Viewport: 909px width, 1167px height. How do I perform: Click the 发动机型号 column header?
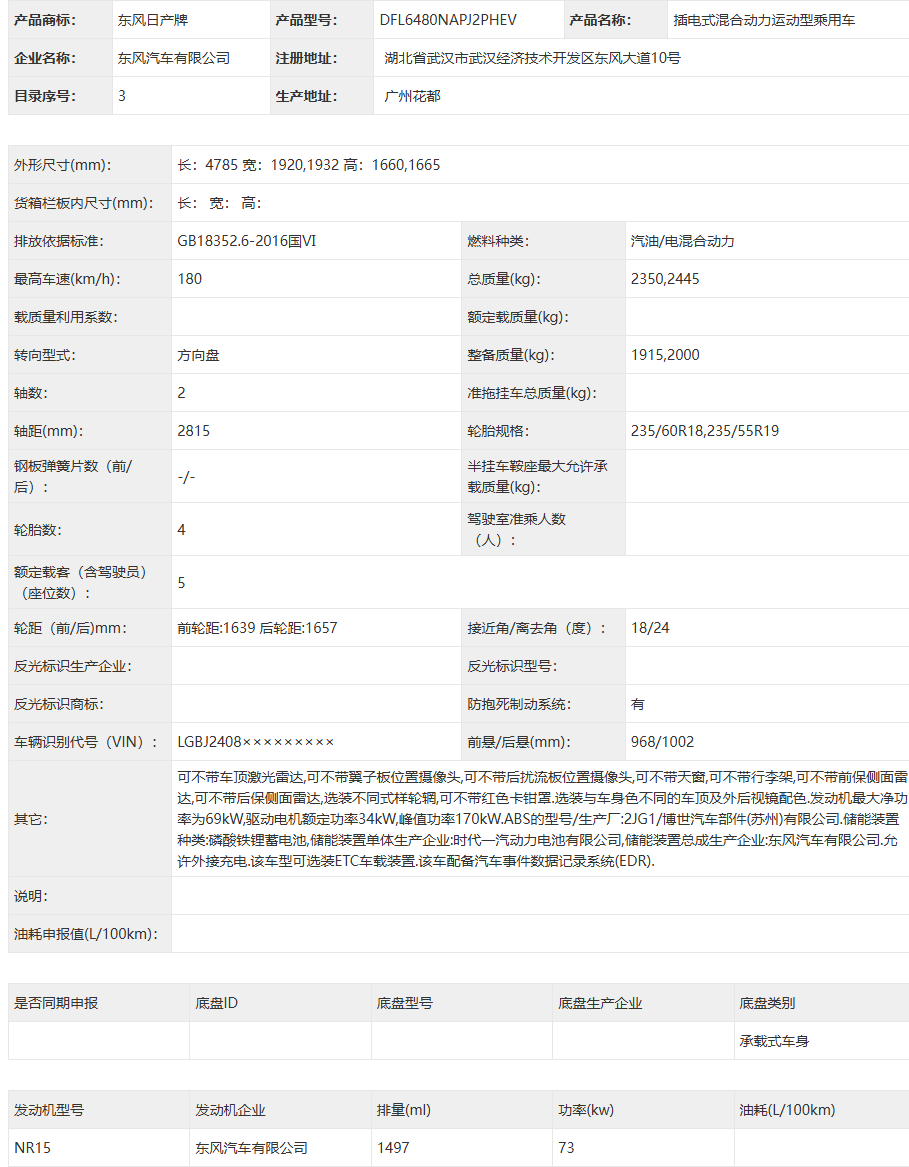pyautogui.click(x=49, y=1110)
